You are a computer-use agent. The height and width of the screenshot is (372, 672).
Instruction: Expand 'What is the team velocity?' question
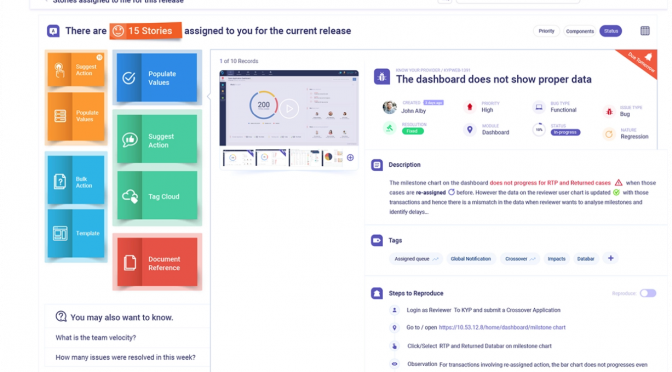coord(96,338)
